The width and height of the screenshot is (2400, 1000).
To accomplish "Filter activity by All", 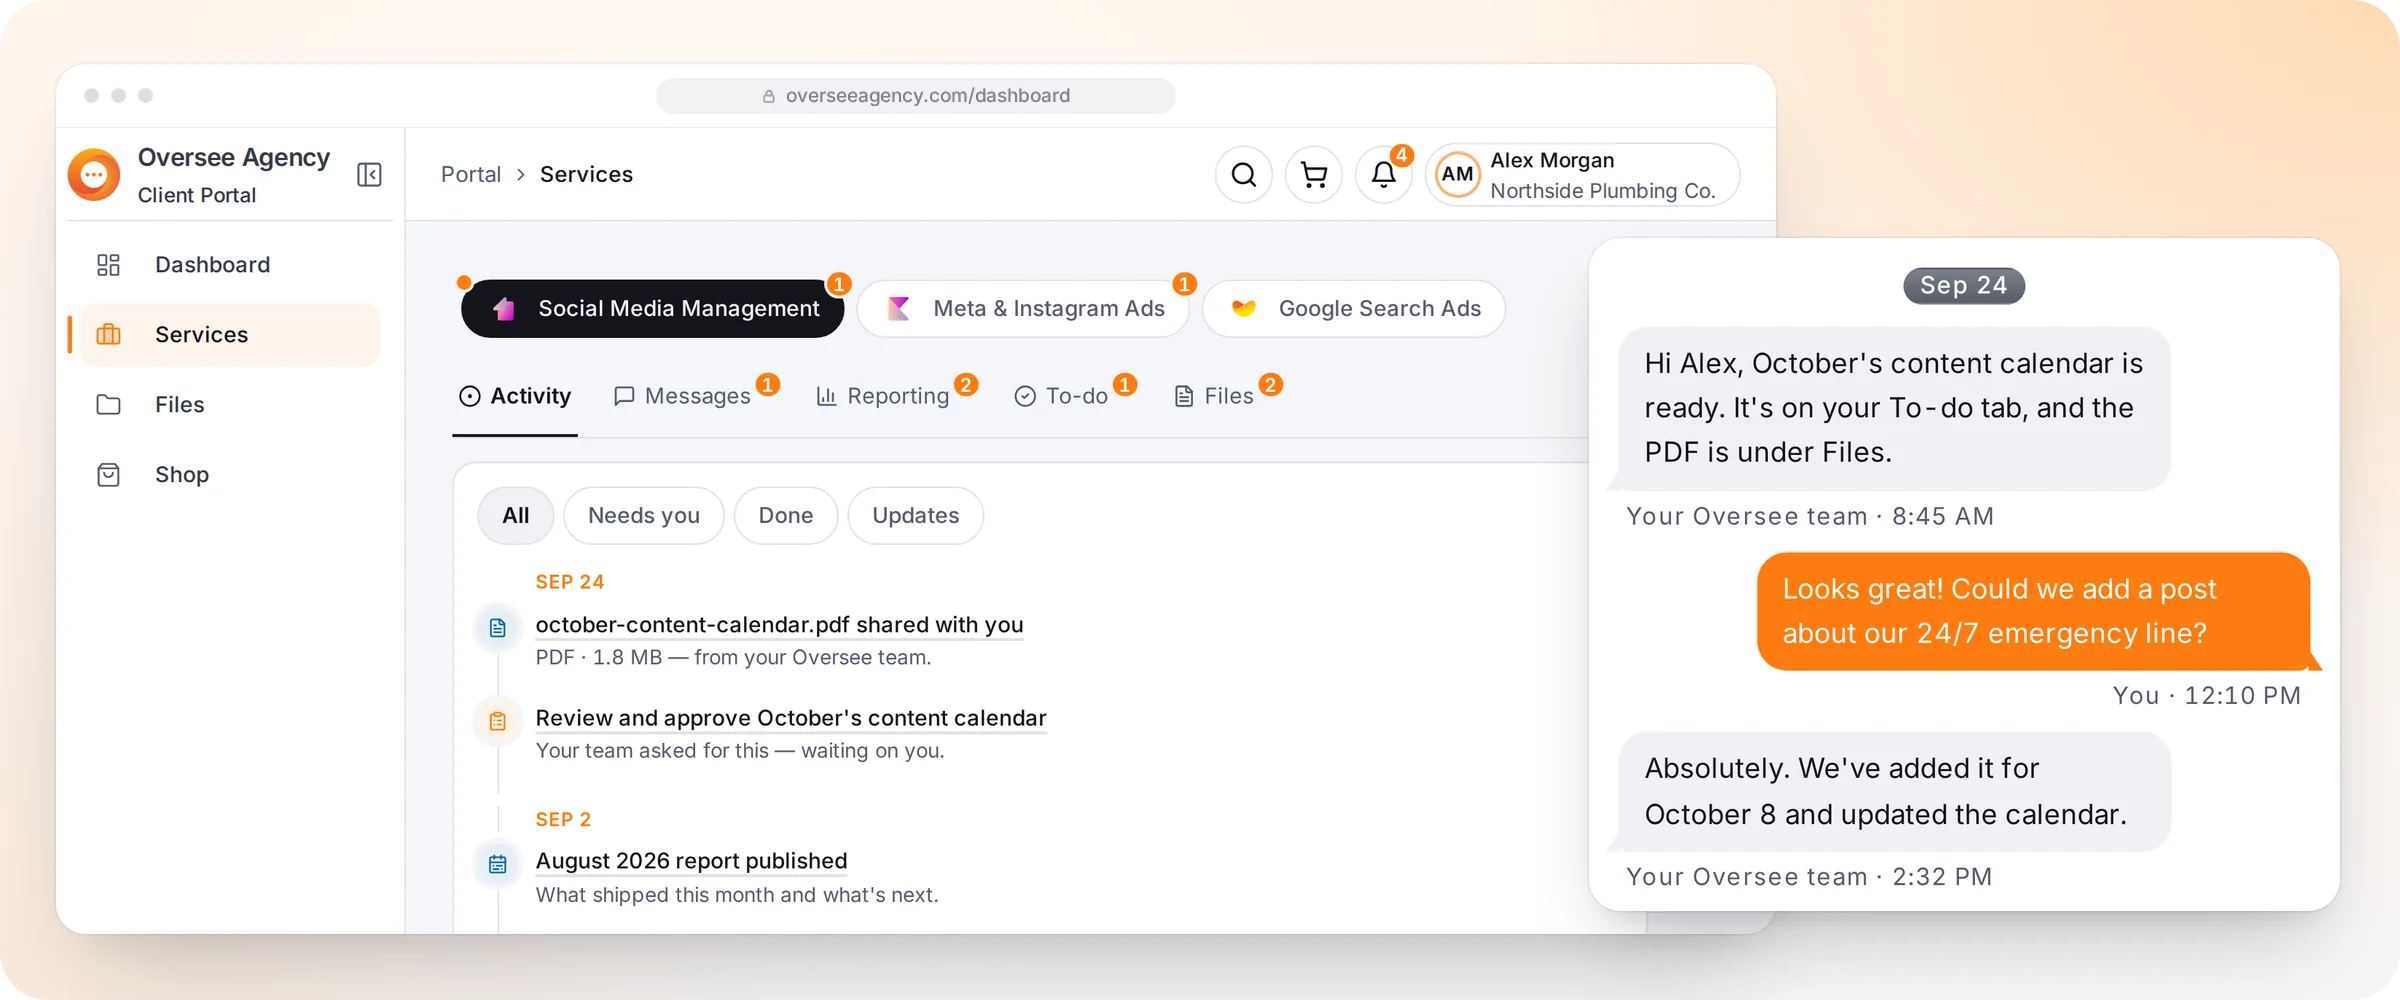I will (x=516, y=516).
